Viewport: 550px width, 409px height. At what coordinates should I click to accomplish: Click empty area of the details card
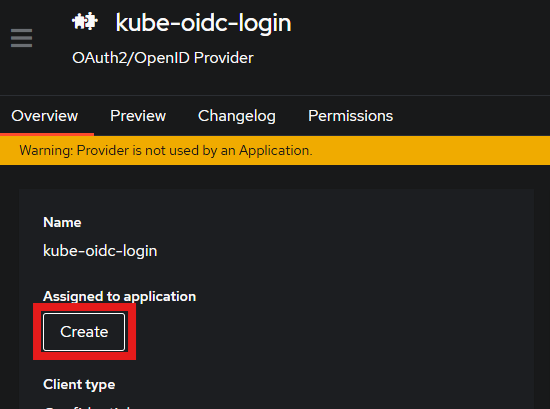(351, 281)
